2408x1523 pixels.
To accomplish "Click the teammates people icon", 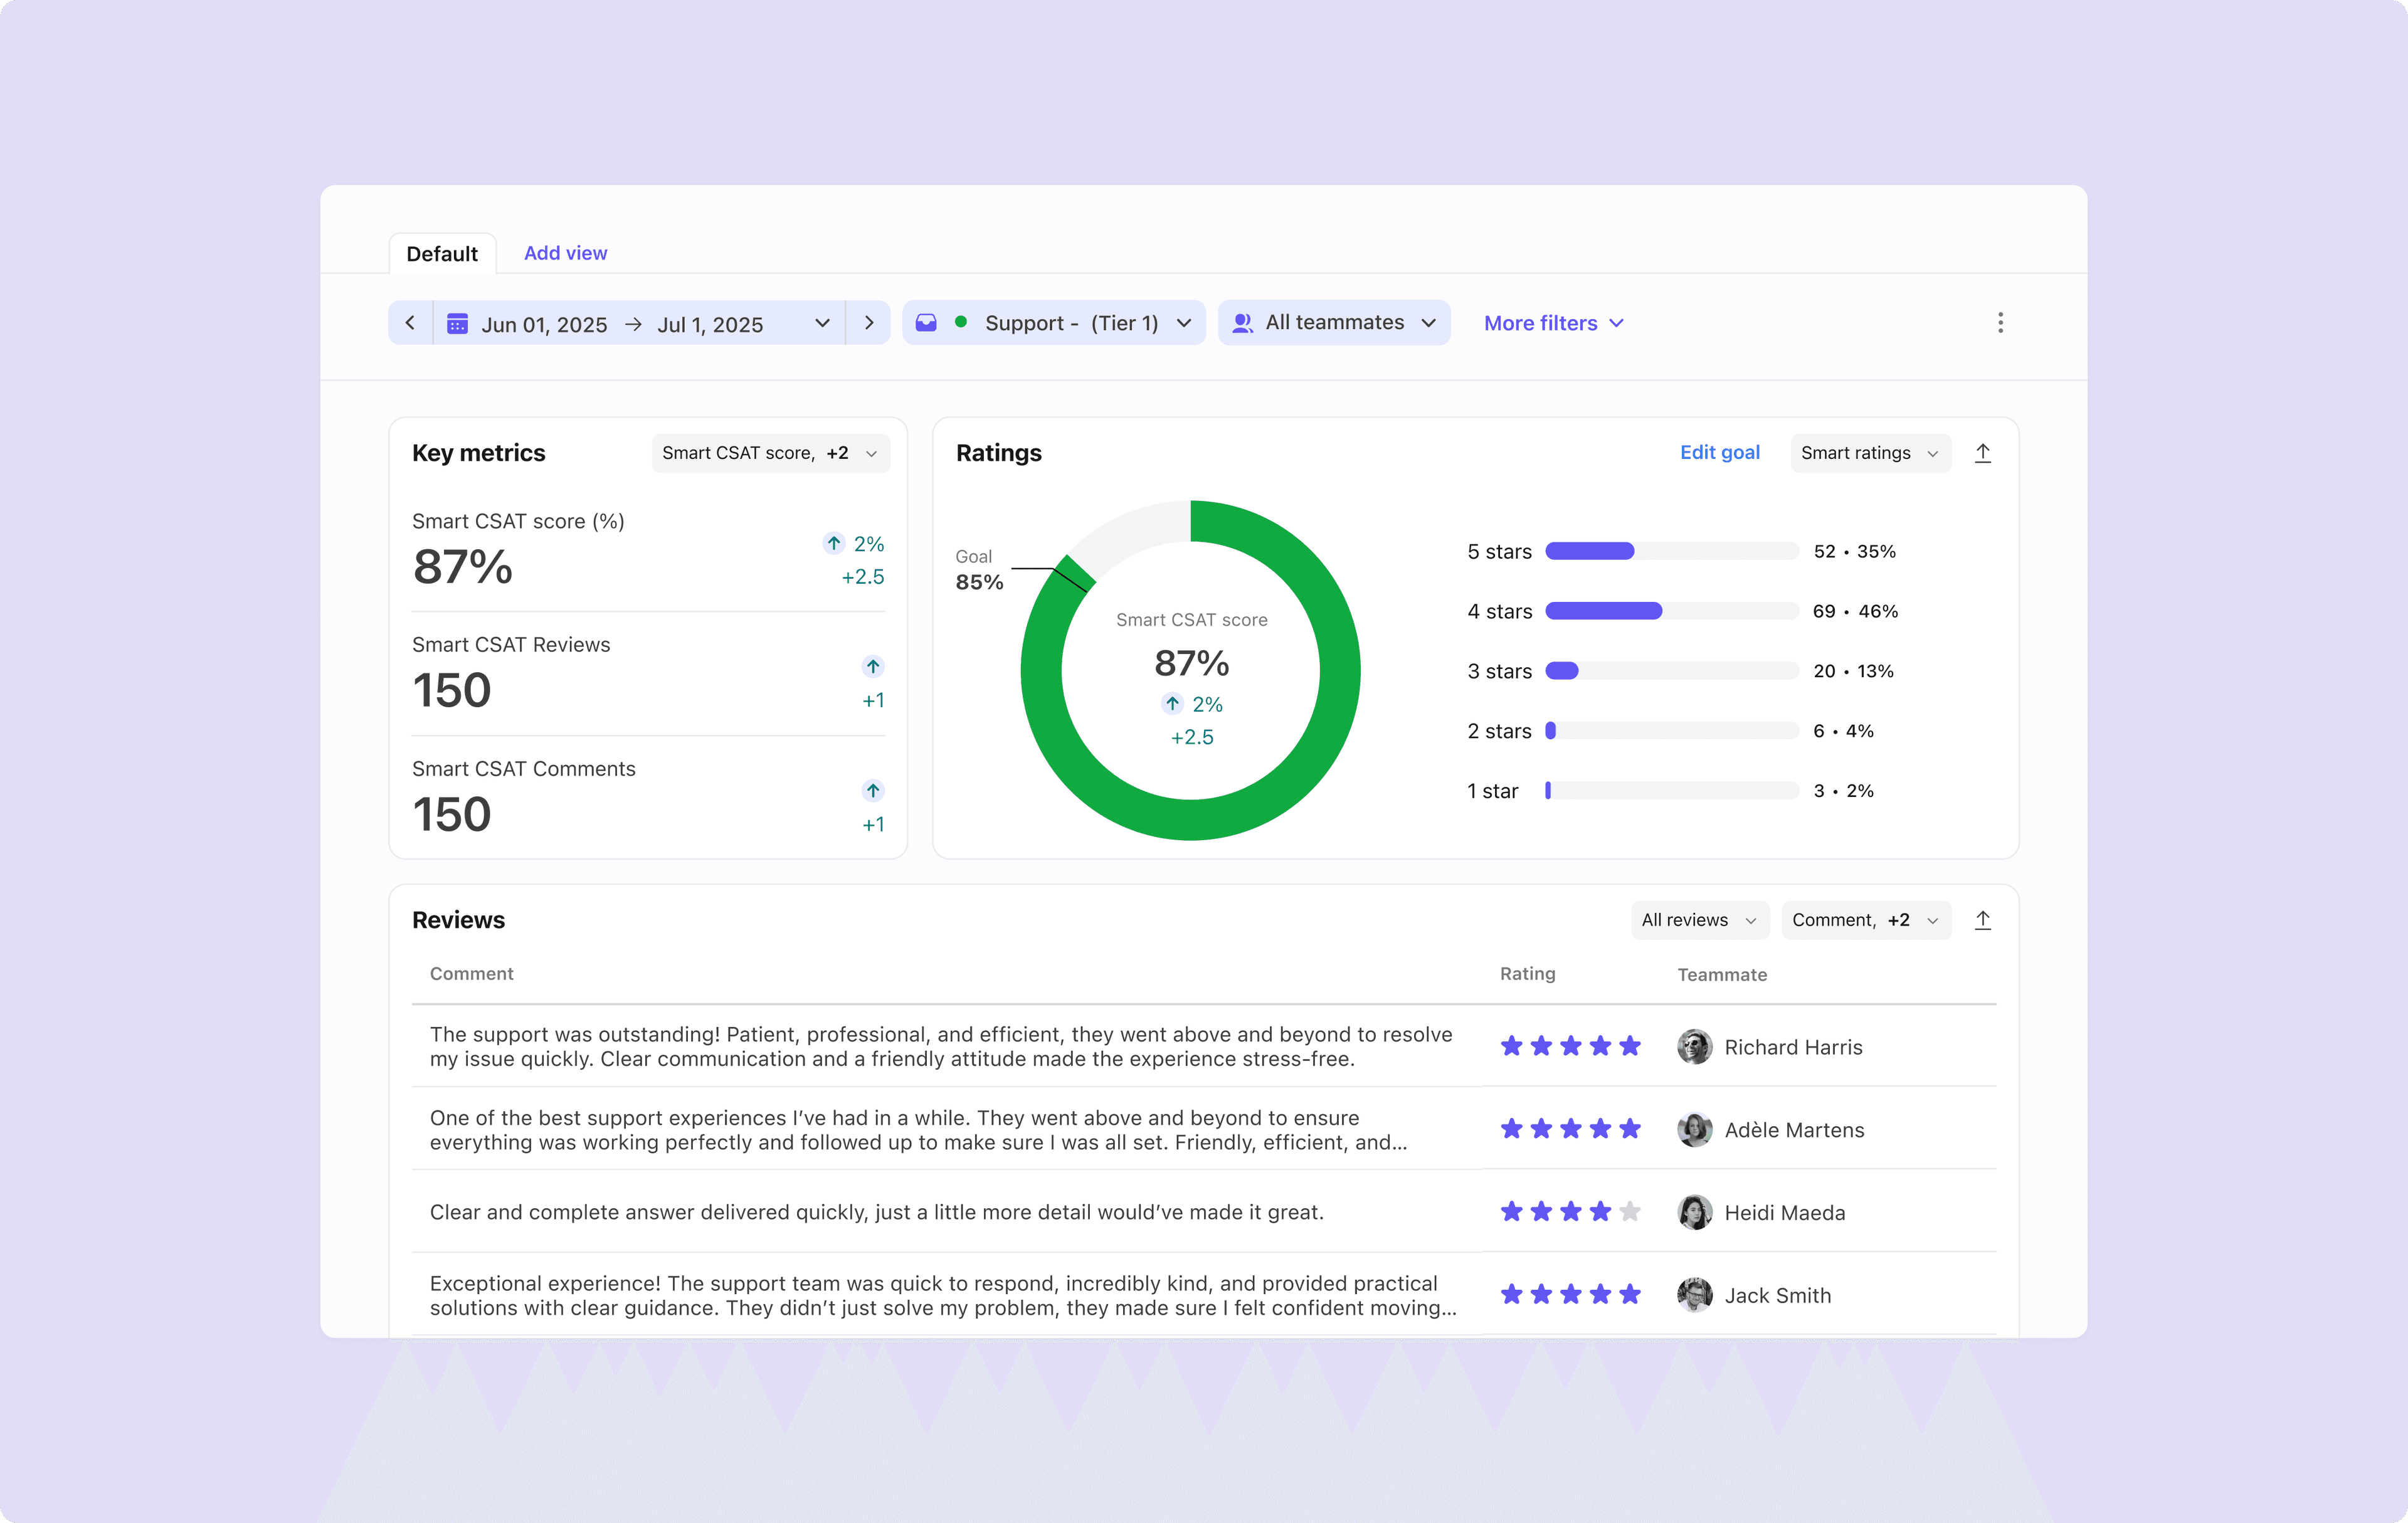I will (x=1242, y=323).
